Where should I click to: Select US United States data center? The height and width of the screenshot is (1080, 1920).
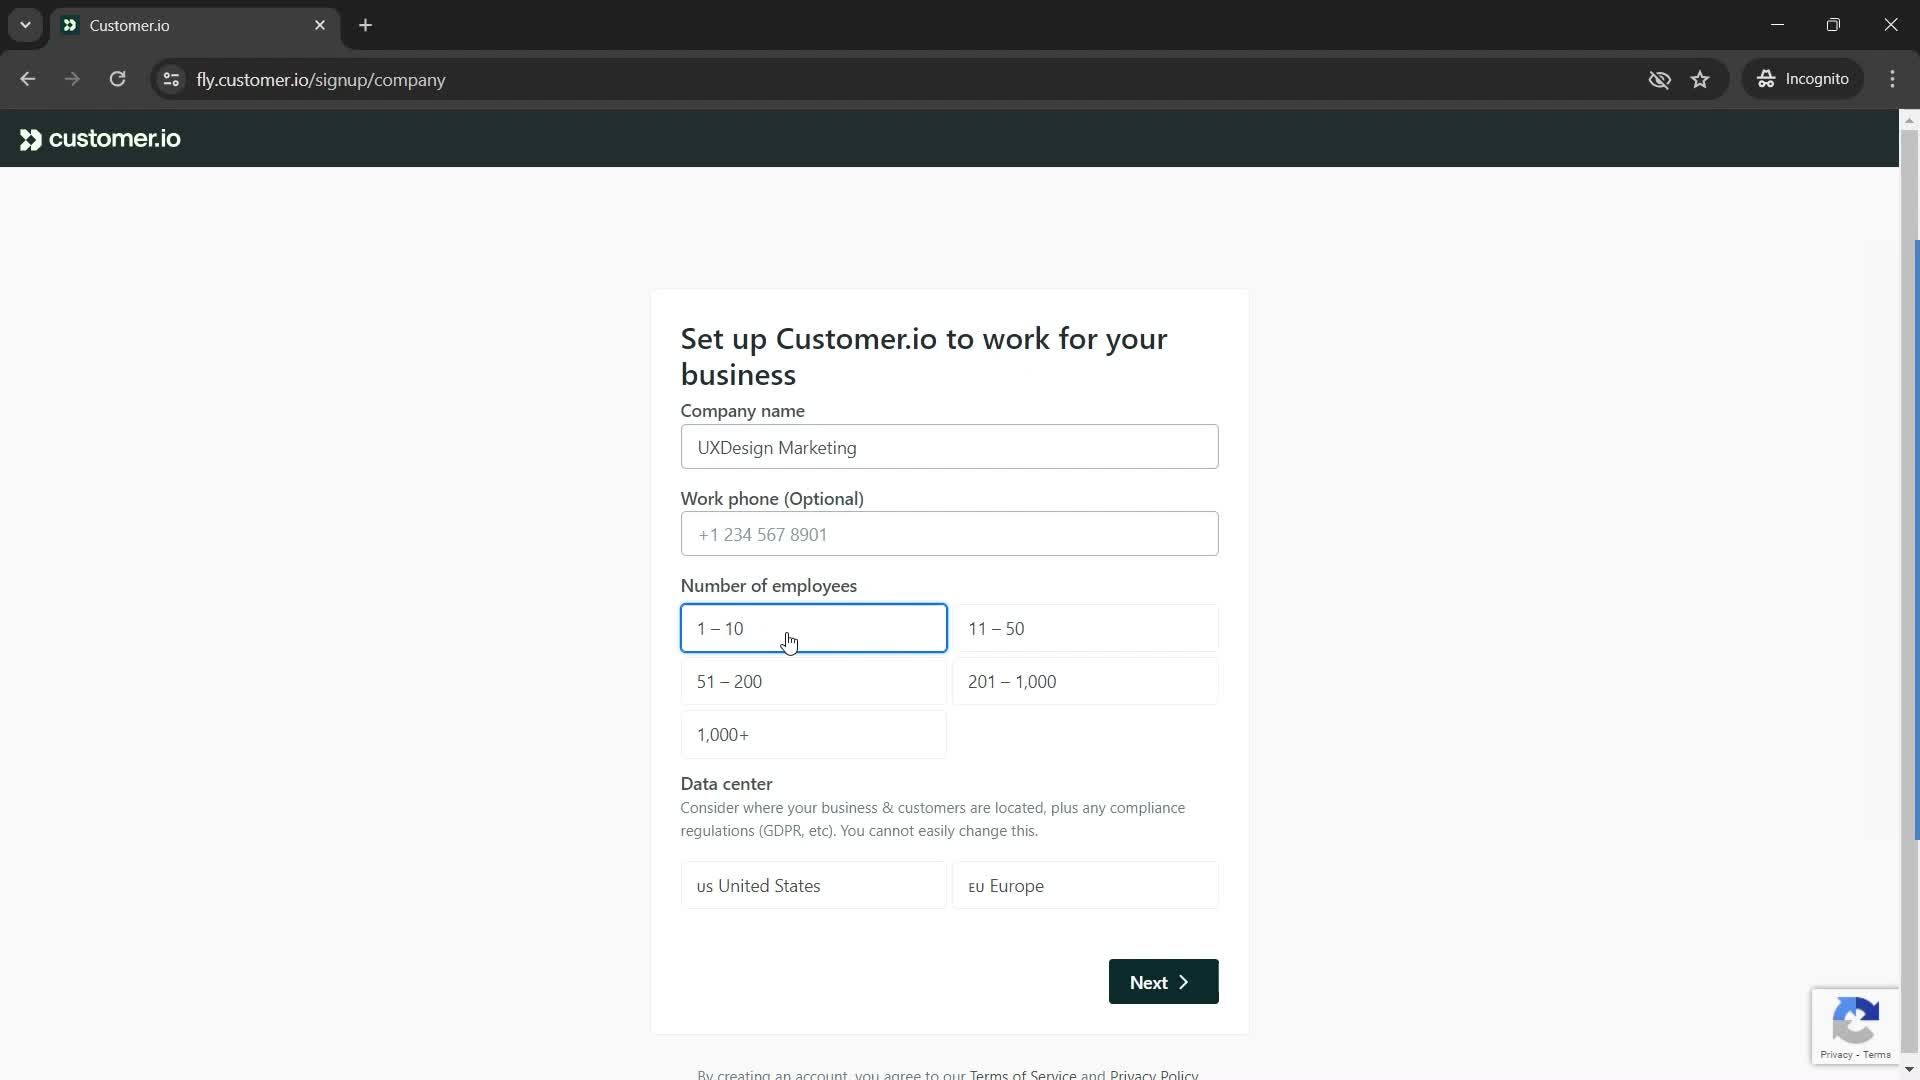click(815, 887)
